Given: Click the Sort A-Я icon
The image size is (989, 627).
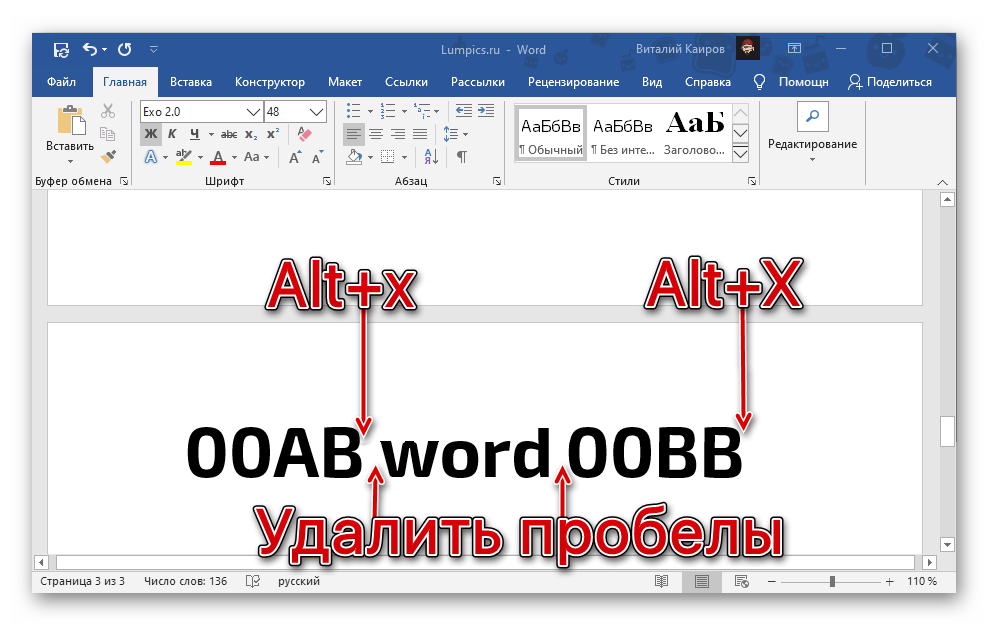Looking at the screenshot, I should coord(429,157).
